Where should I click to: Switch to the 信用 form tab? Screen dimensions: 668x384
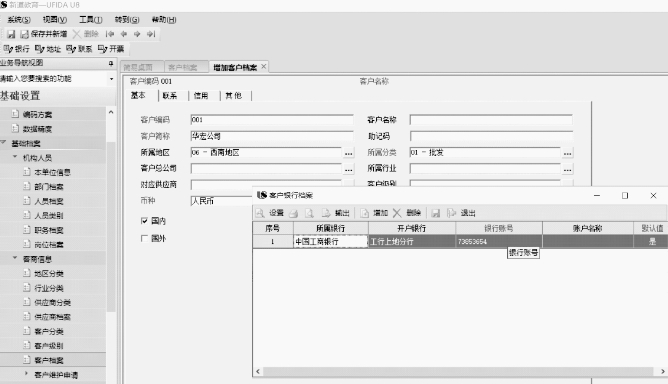click(201, 96)
